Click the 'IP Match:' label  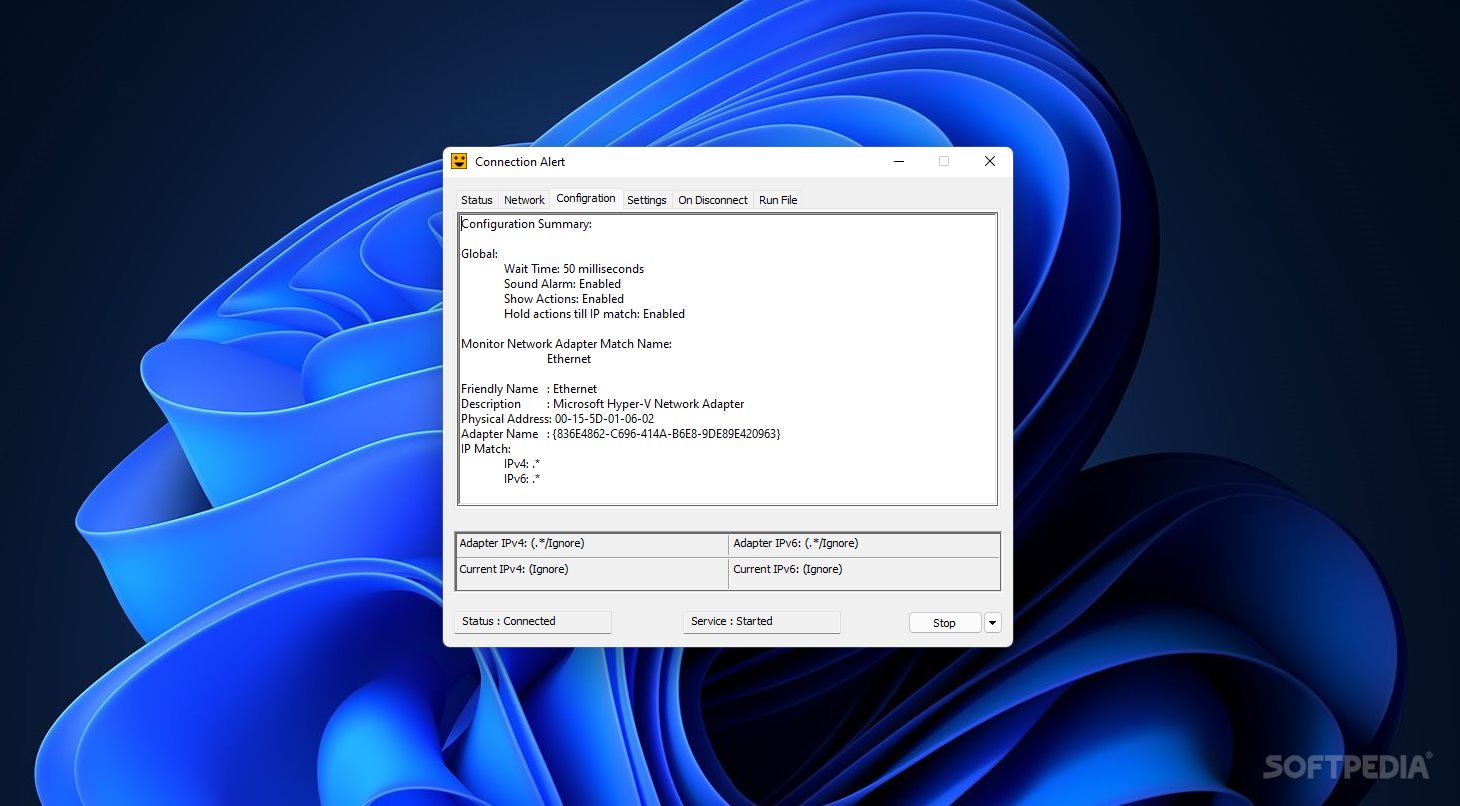pos(486,449)
